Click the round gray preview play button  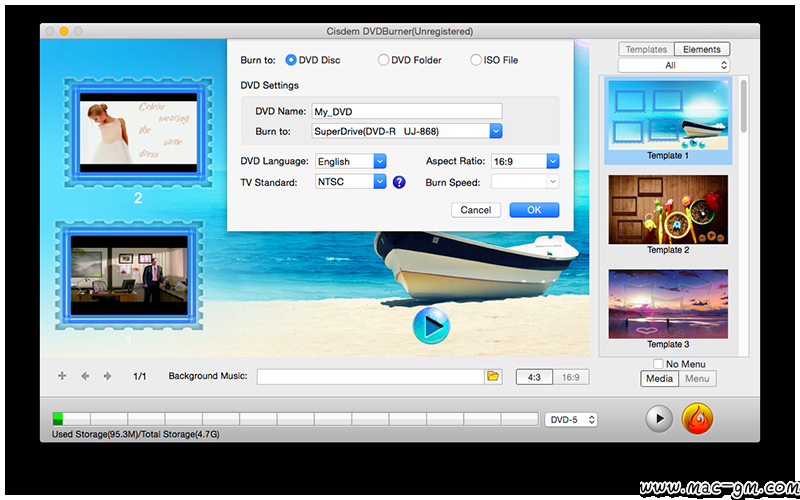tap(659, 419)
